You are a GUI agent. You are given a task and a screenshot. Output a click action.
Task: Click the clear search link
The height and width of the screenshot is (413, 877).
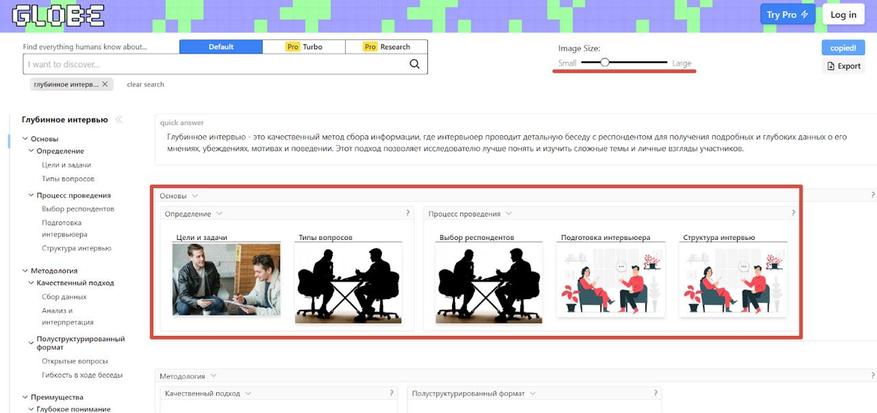coord(145,85)
